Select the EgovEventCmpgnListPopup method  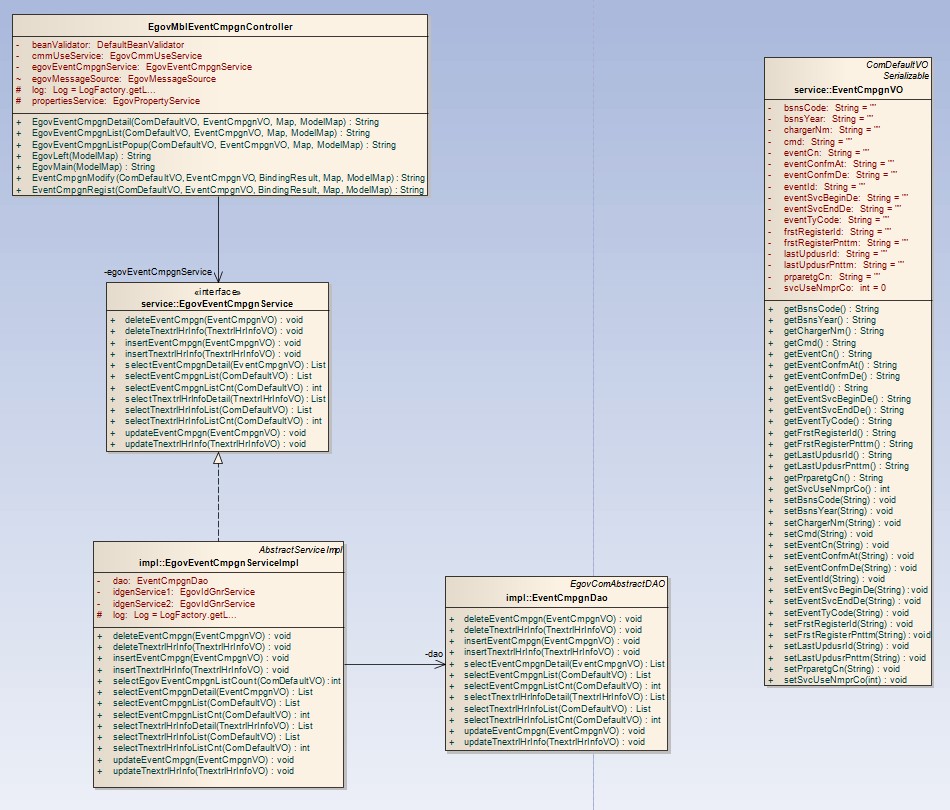213,145
